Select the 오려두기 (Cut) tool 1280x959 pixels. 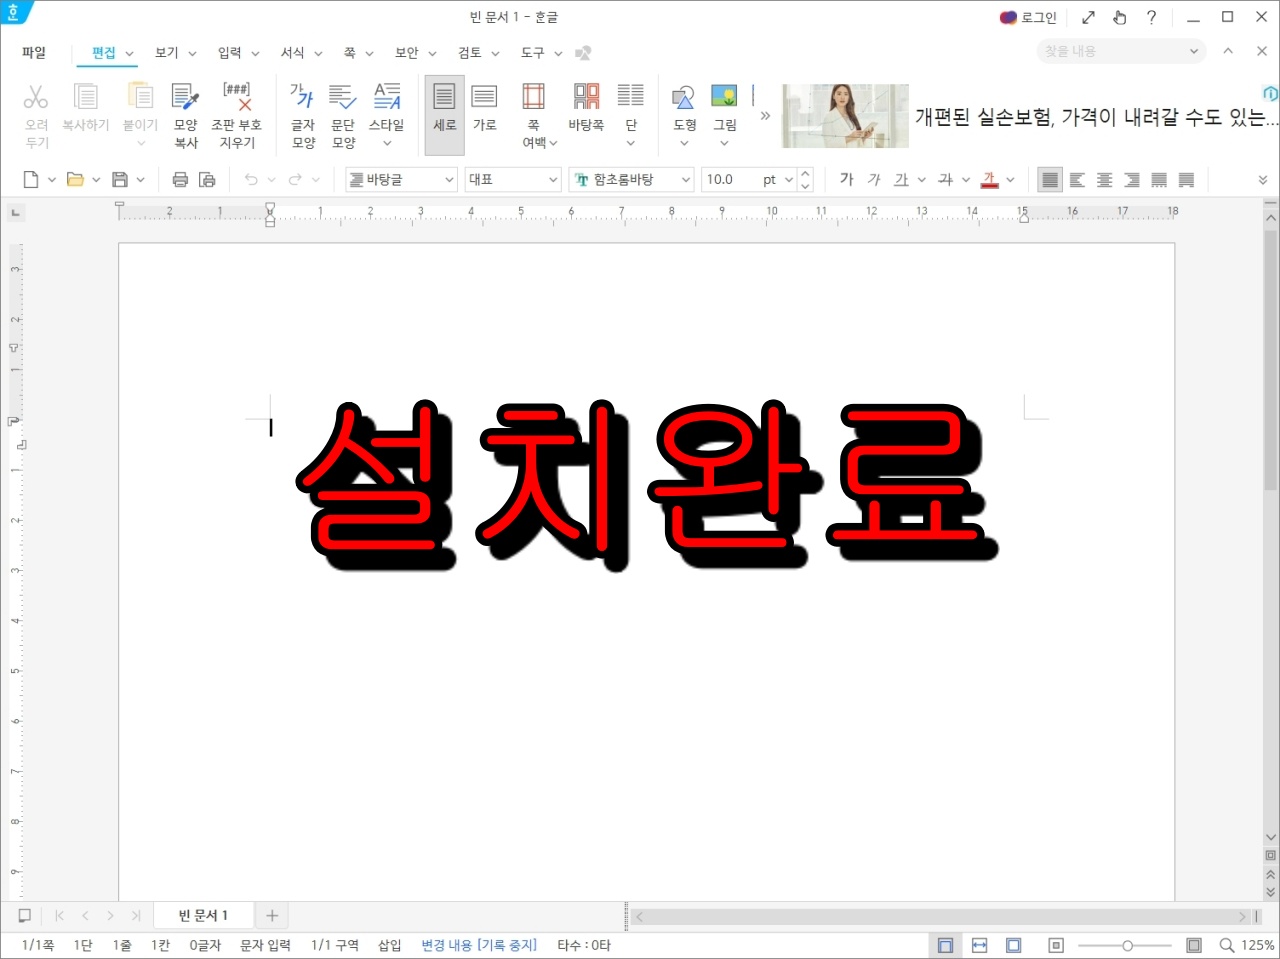pos(35,110)
